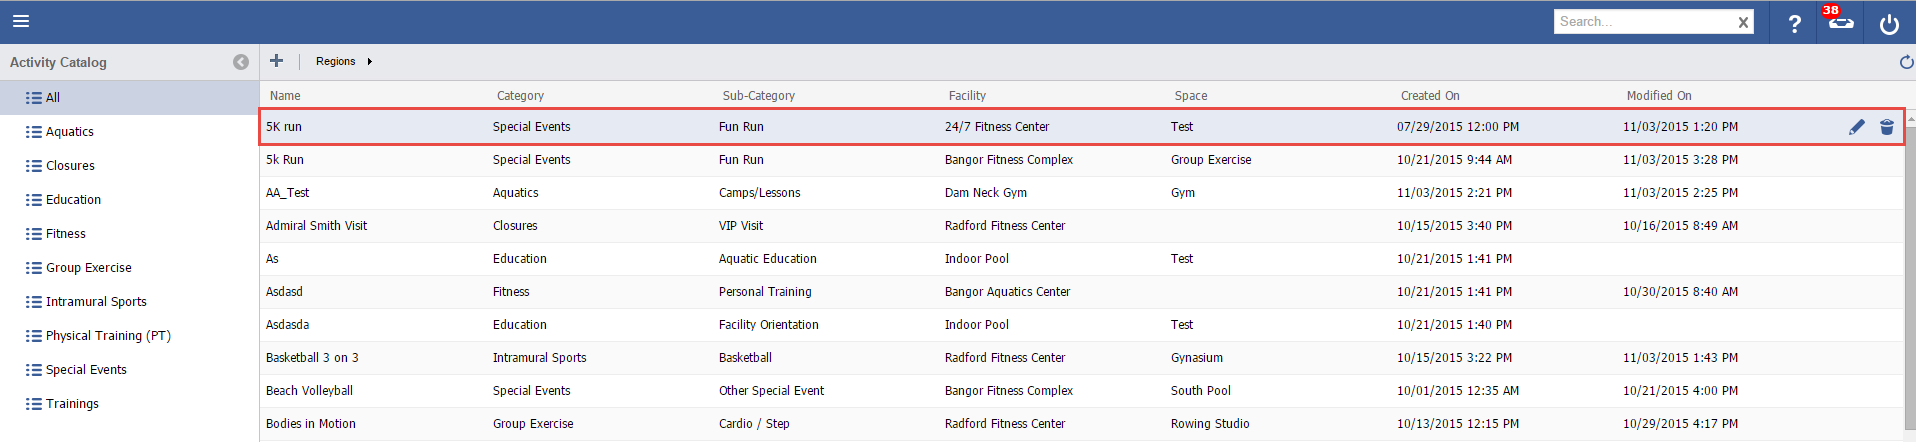1916x442 pixels.
Task: Open the hamburger main menu
Action: (x=21, y=21)
